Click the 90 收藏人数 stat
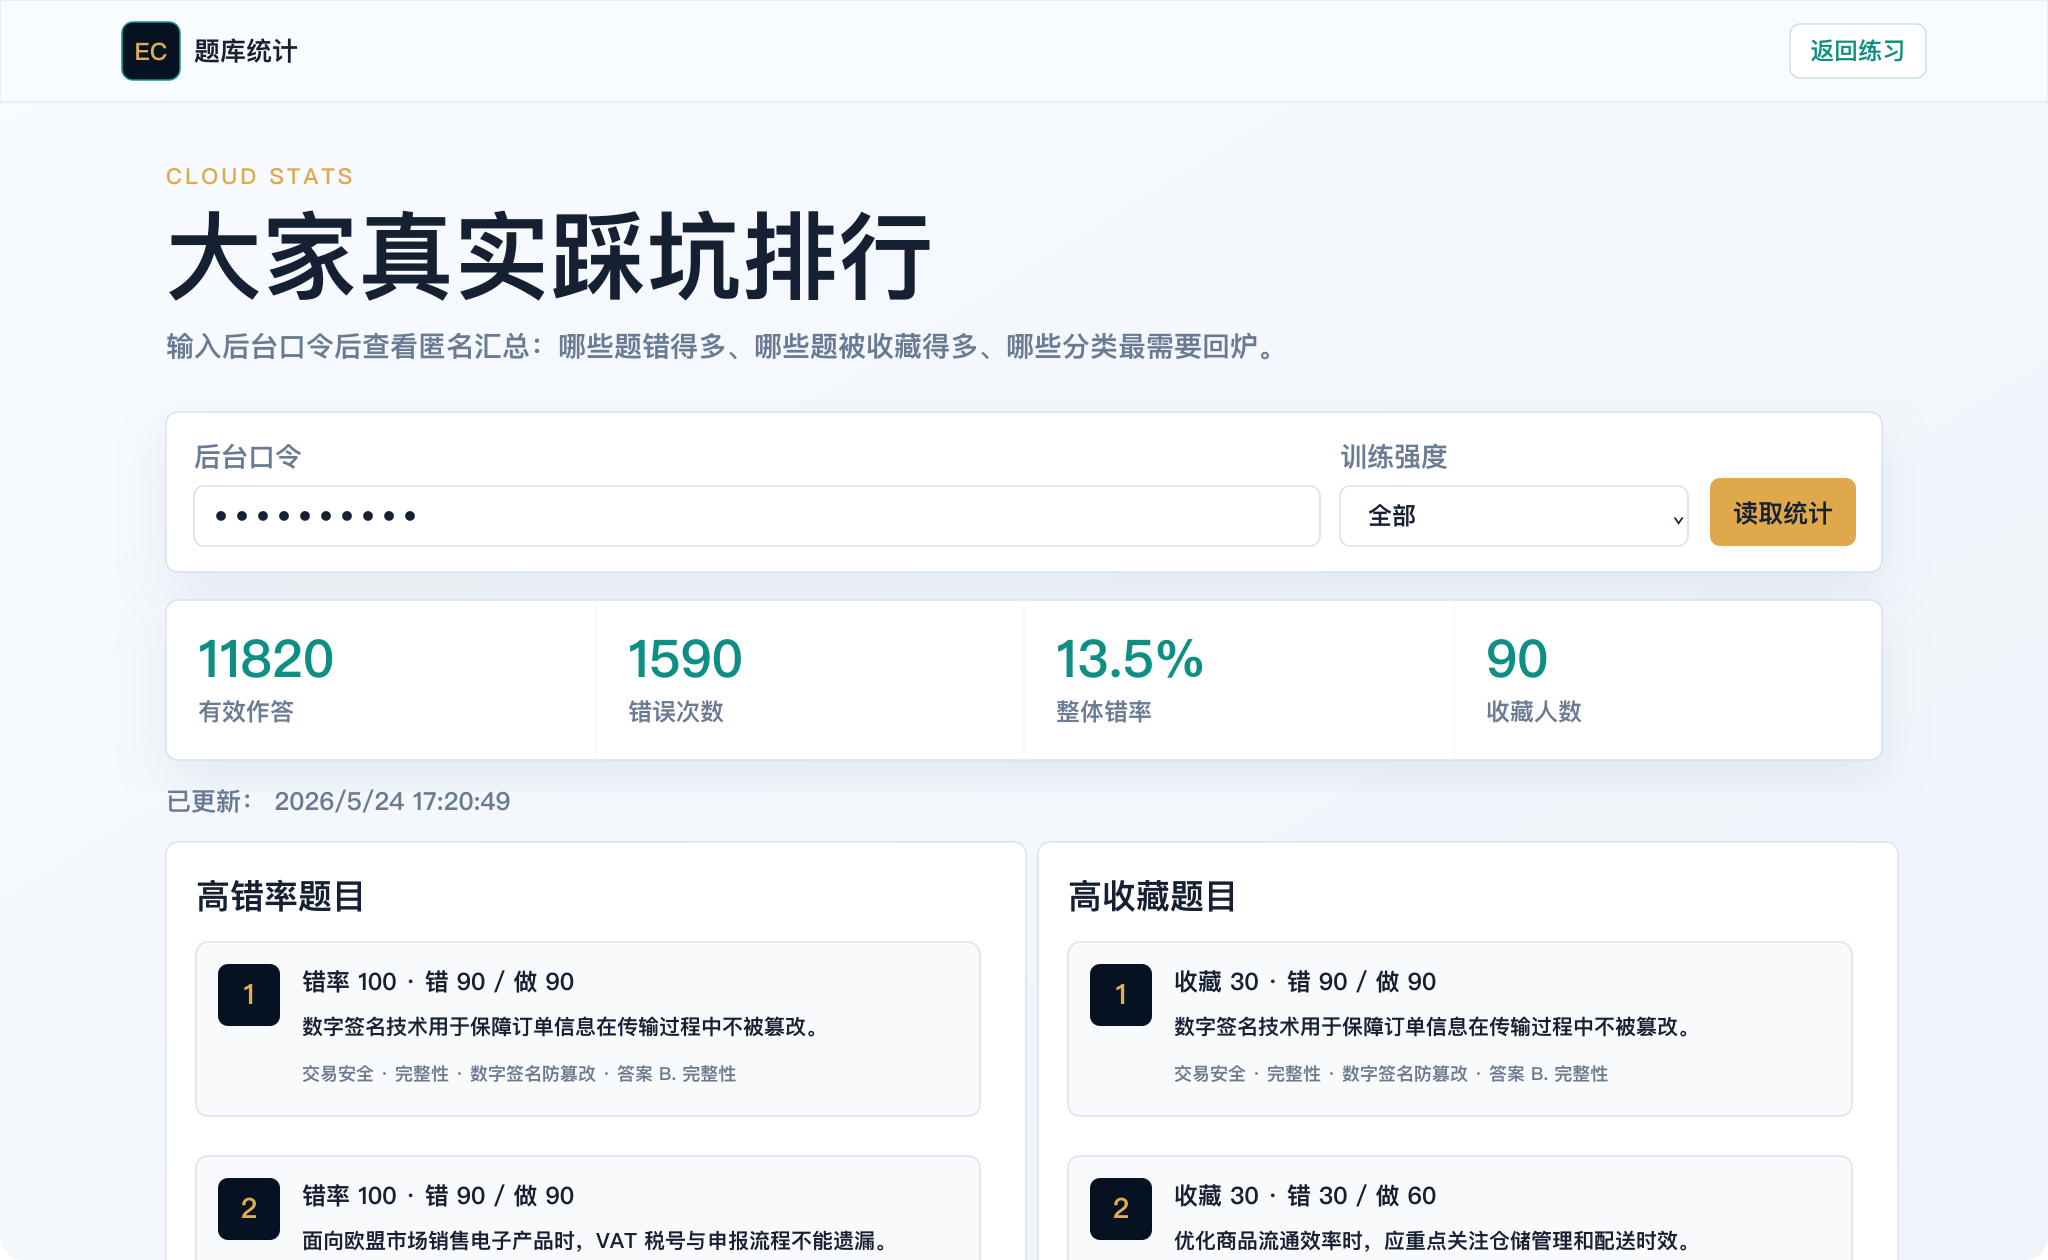This screenshot has height=1260, width=2048. pyautogui.click(x=1668, y=680)
